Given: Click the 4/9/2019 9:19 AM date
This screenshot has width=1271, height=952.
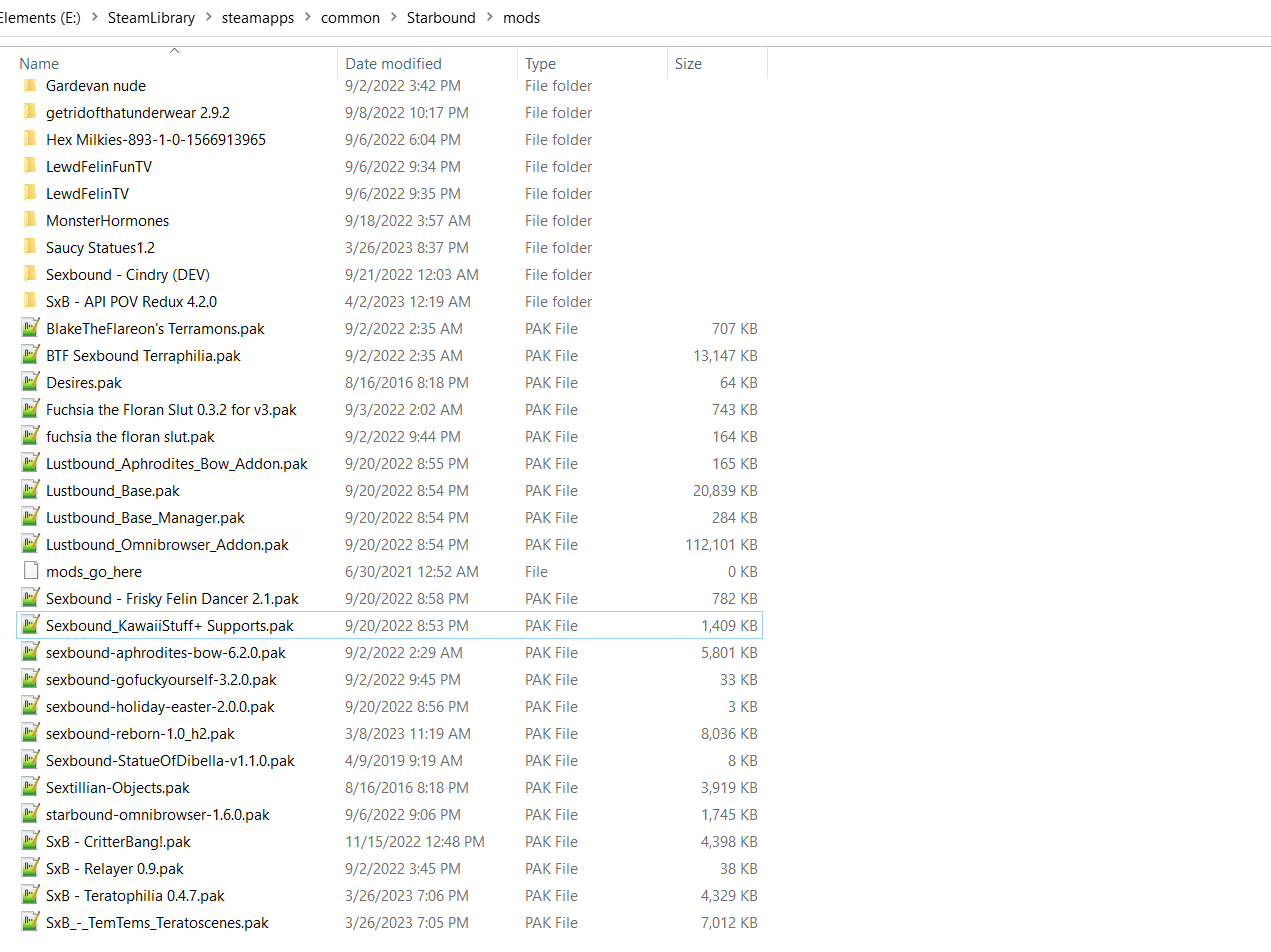Looking at the screenshot, I should [404, 760].
